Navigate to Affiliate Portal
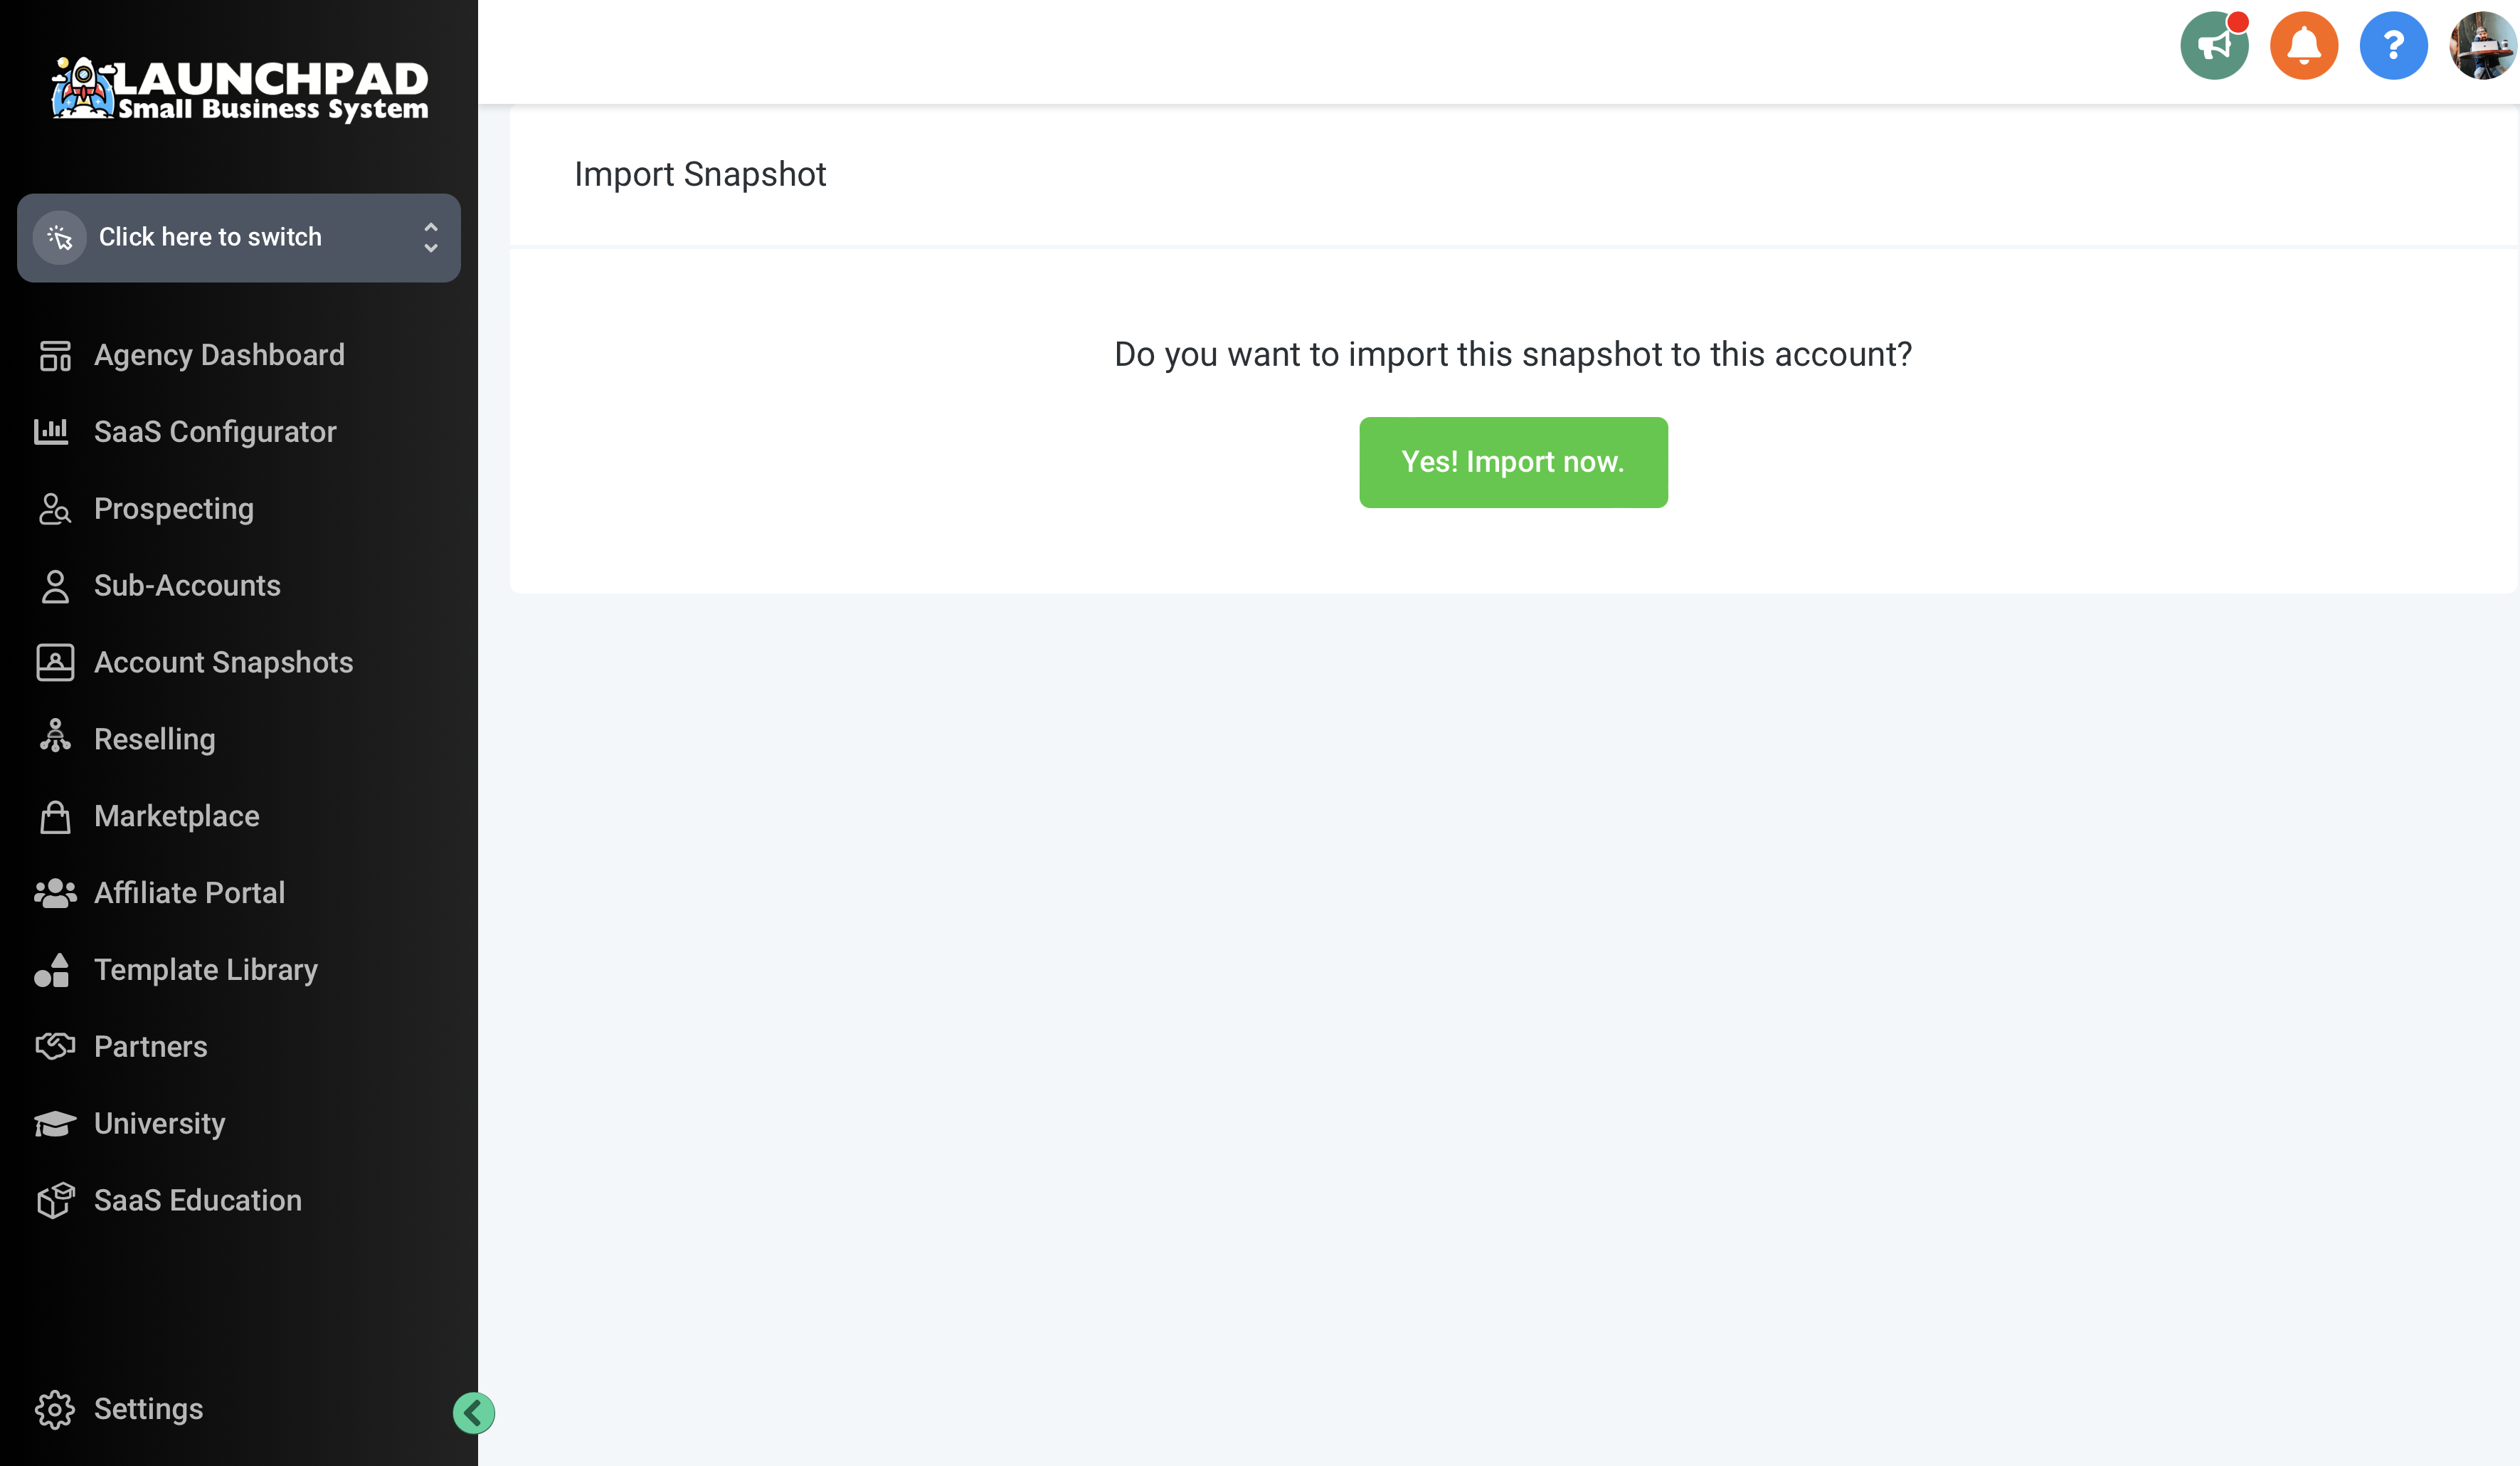This screenshot has height=1466, width=2520. (189, 893)
